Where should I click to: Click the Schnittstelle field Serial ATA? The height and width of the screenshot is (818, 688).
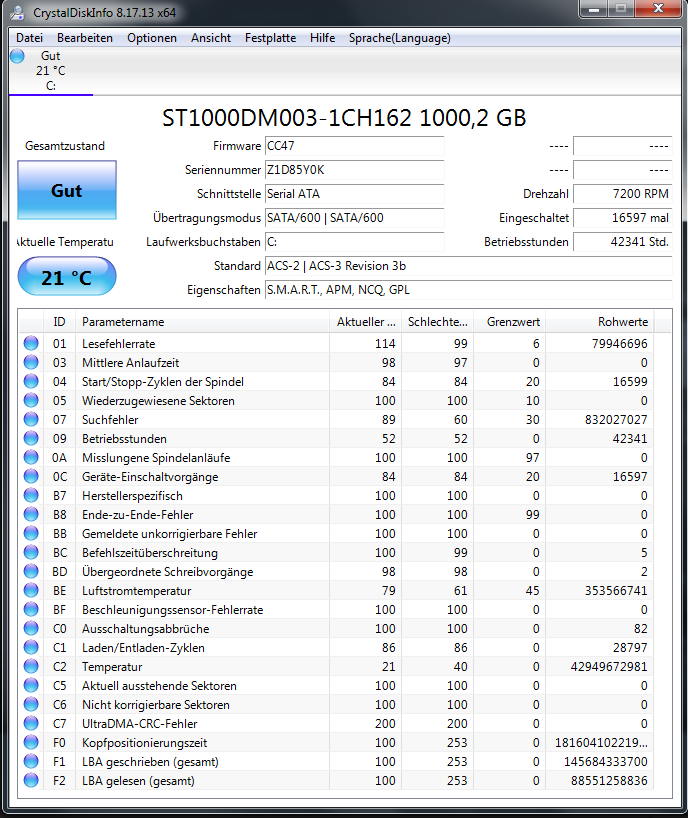coord(355,194)
